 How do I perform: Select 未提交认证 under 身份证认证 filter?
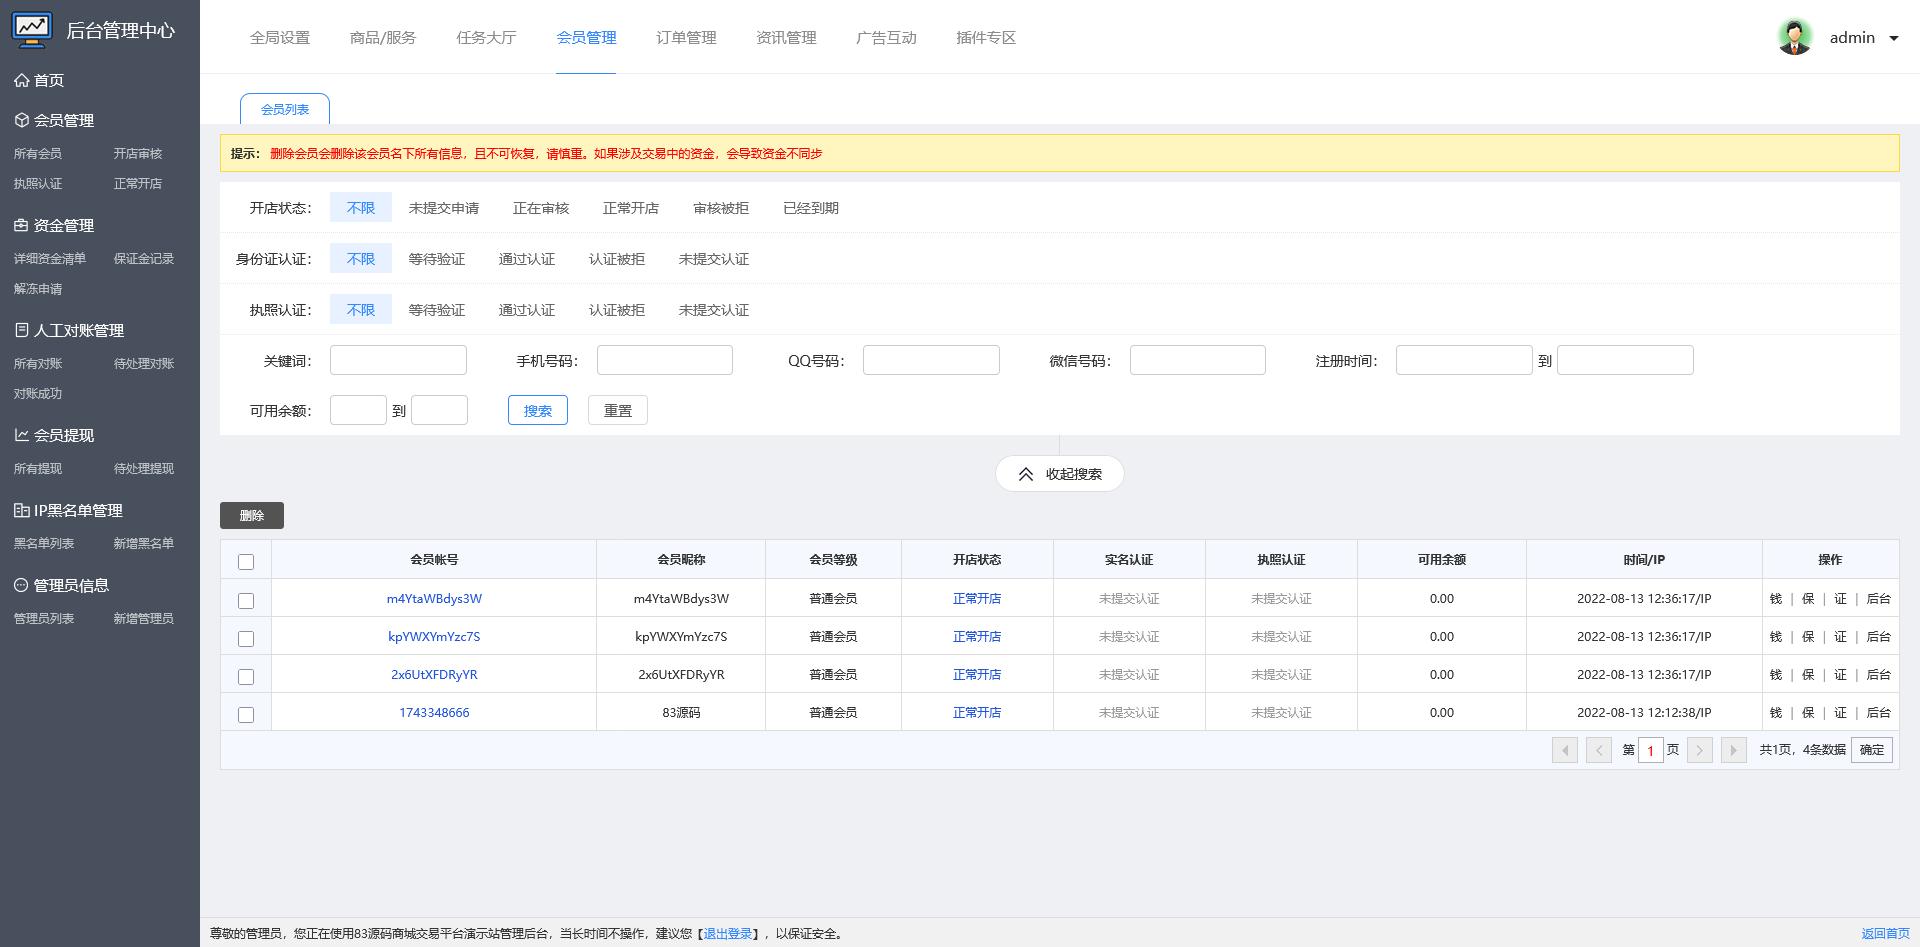(x=714, y=259)
